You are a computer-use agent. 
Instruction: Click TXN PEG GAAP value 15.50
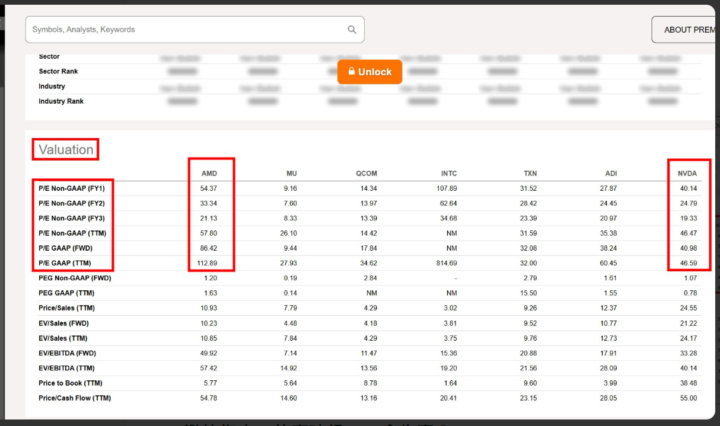tap(529, 293)
